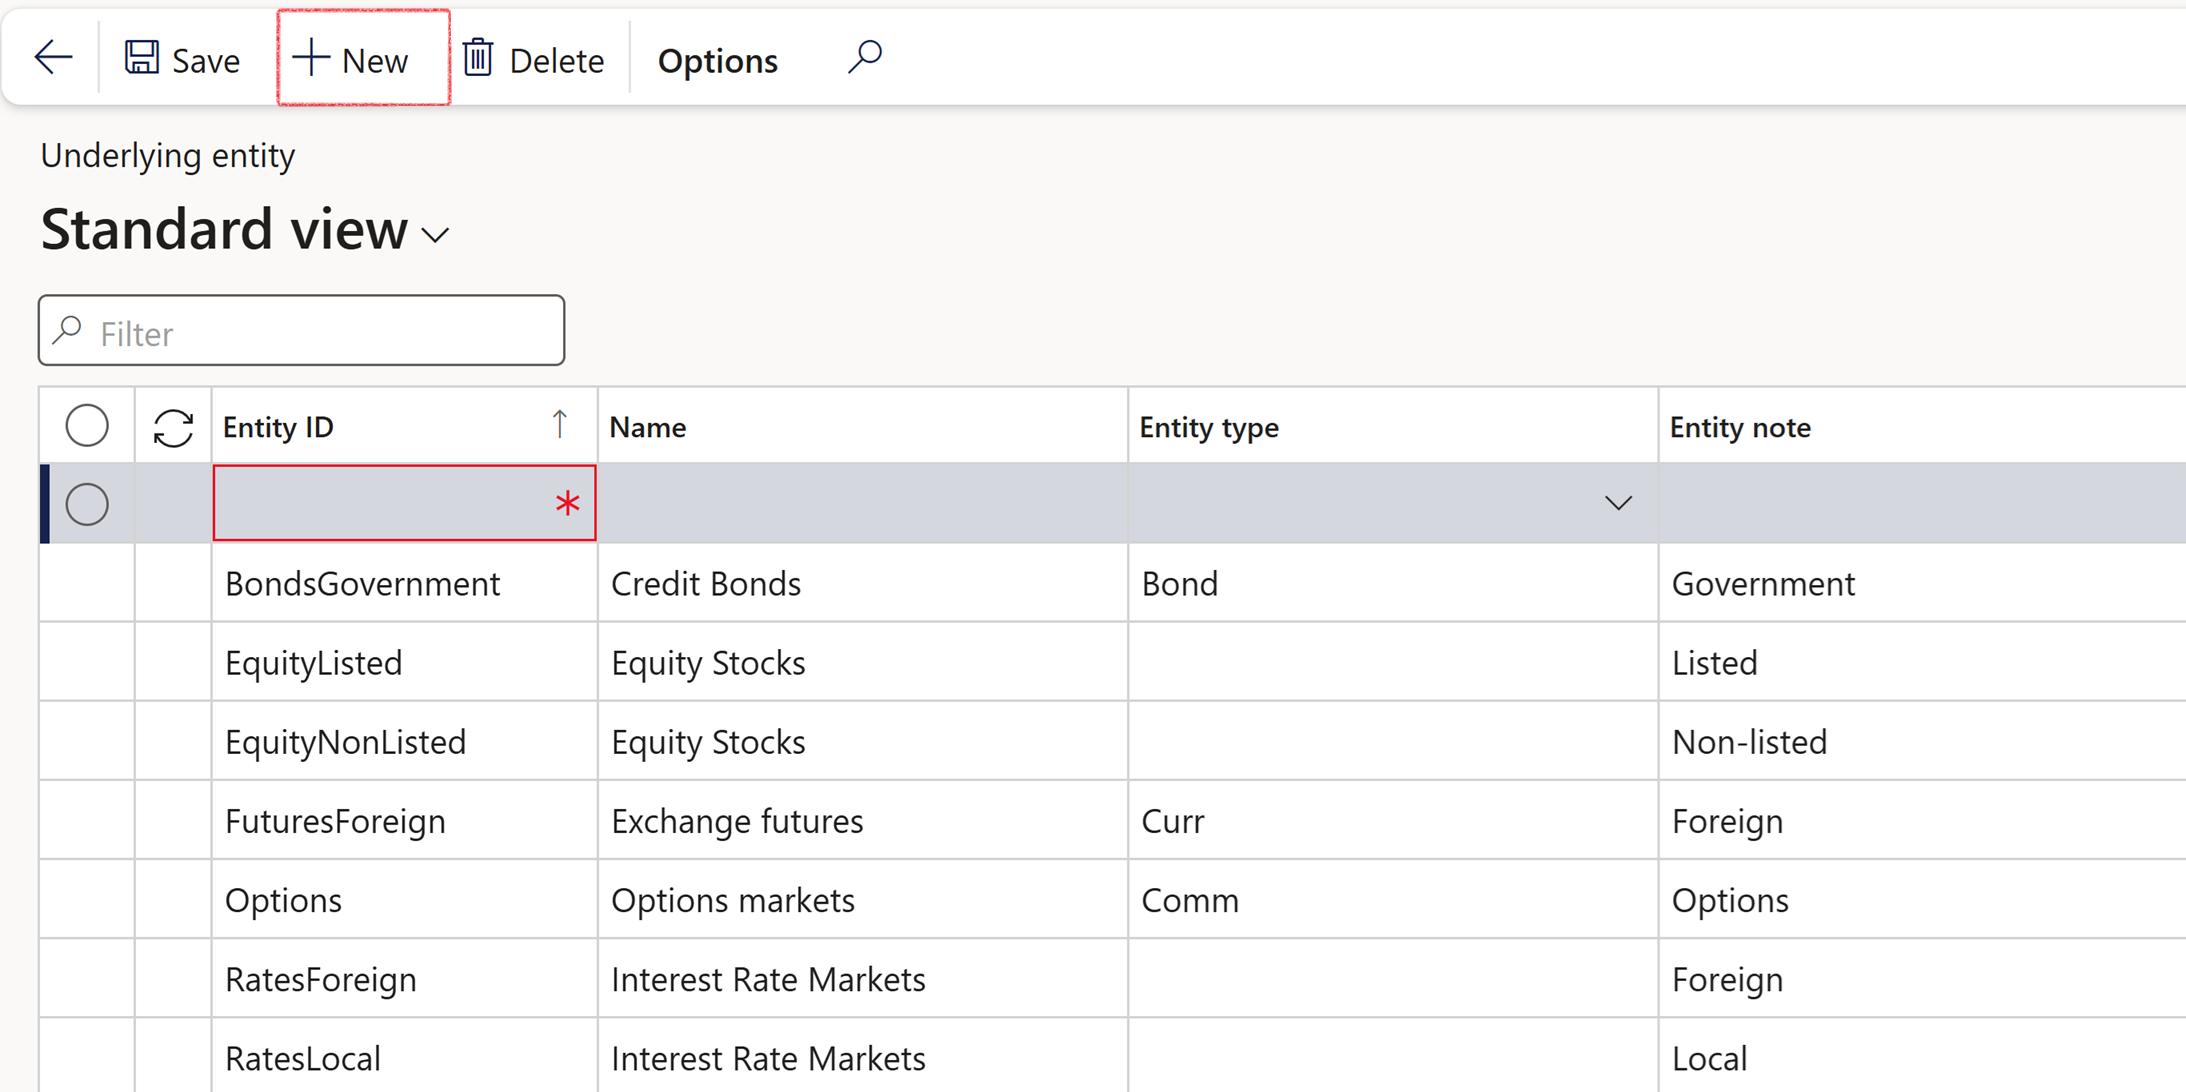Image resolution: width=2186 pixels, height=1092 pixels.
Task: Toggle the select-all rows circle in header
Action: pos(87,426)
